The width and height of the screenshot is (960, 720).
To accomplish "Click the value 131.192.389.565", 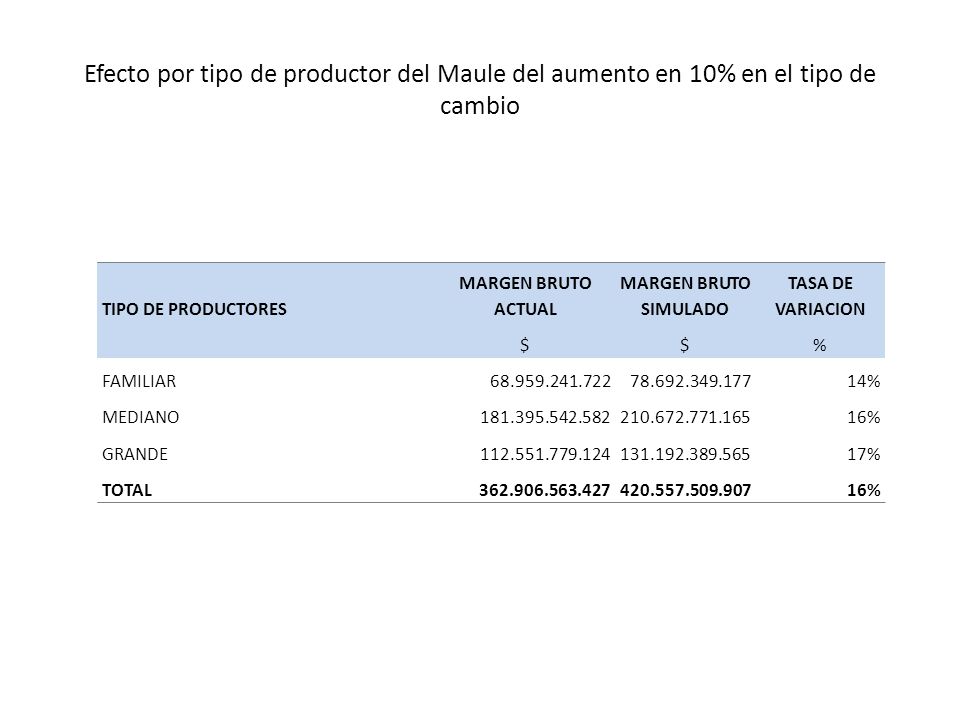I will 685,454.
